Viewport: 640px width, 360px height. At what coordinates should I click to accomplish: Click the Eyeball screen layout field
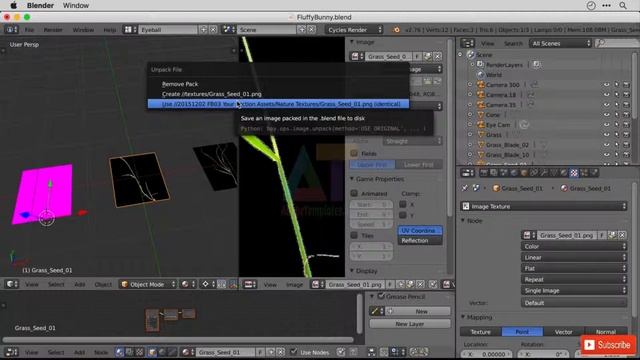point(168,30)
